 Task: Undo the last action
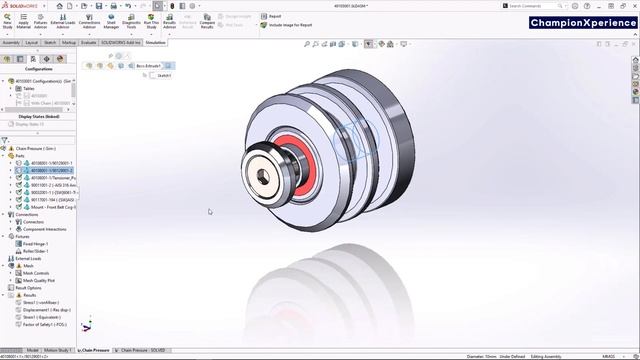(x=128, y=6)
